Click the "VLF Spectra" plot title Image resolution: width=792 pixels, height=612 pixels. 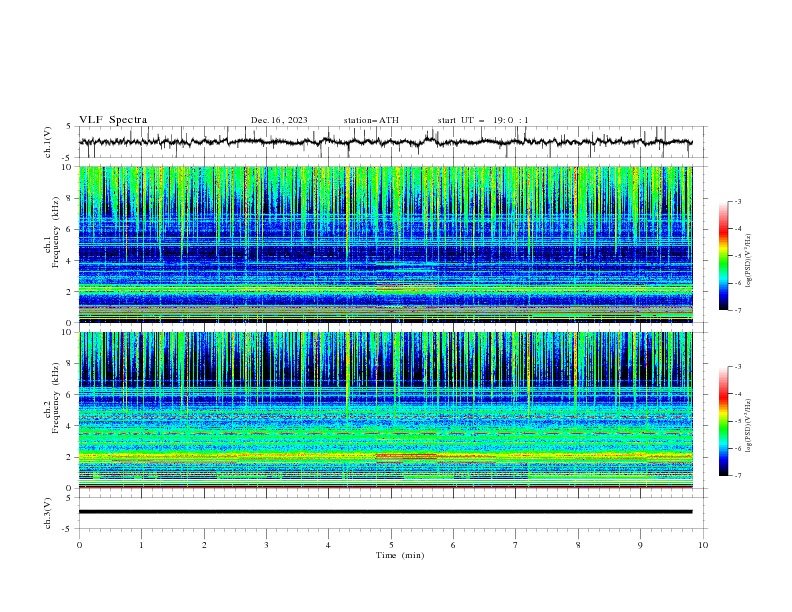click(113, 120)
